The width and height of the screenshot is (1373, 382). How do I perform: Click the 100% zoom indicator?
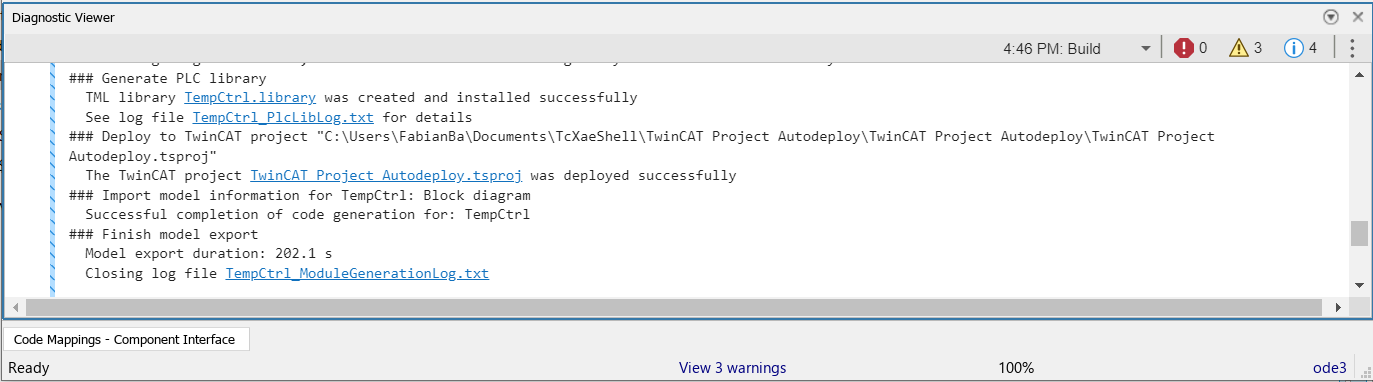coord(1016,368)
